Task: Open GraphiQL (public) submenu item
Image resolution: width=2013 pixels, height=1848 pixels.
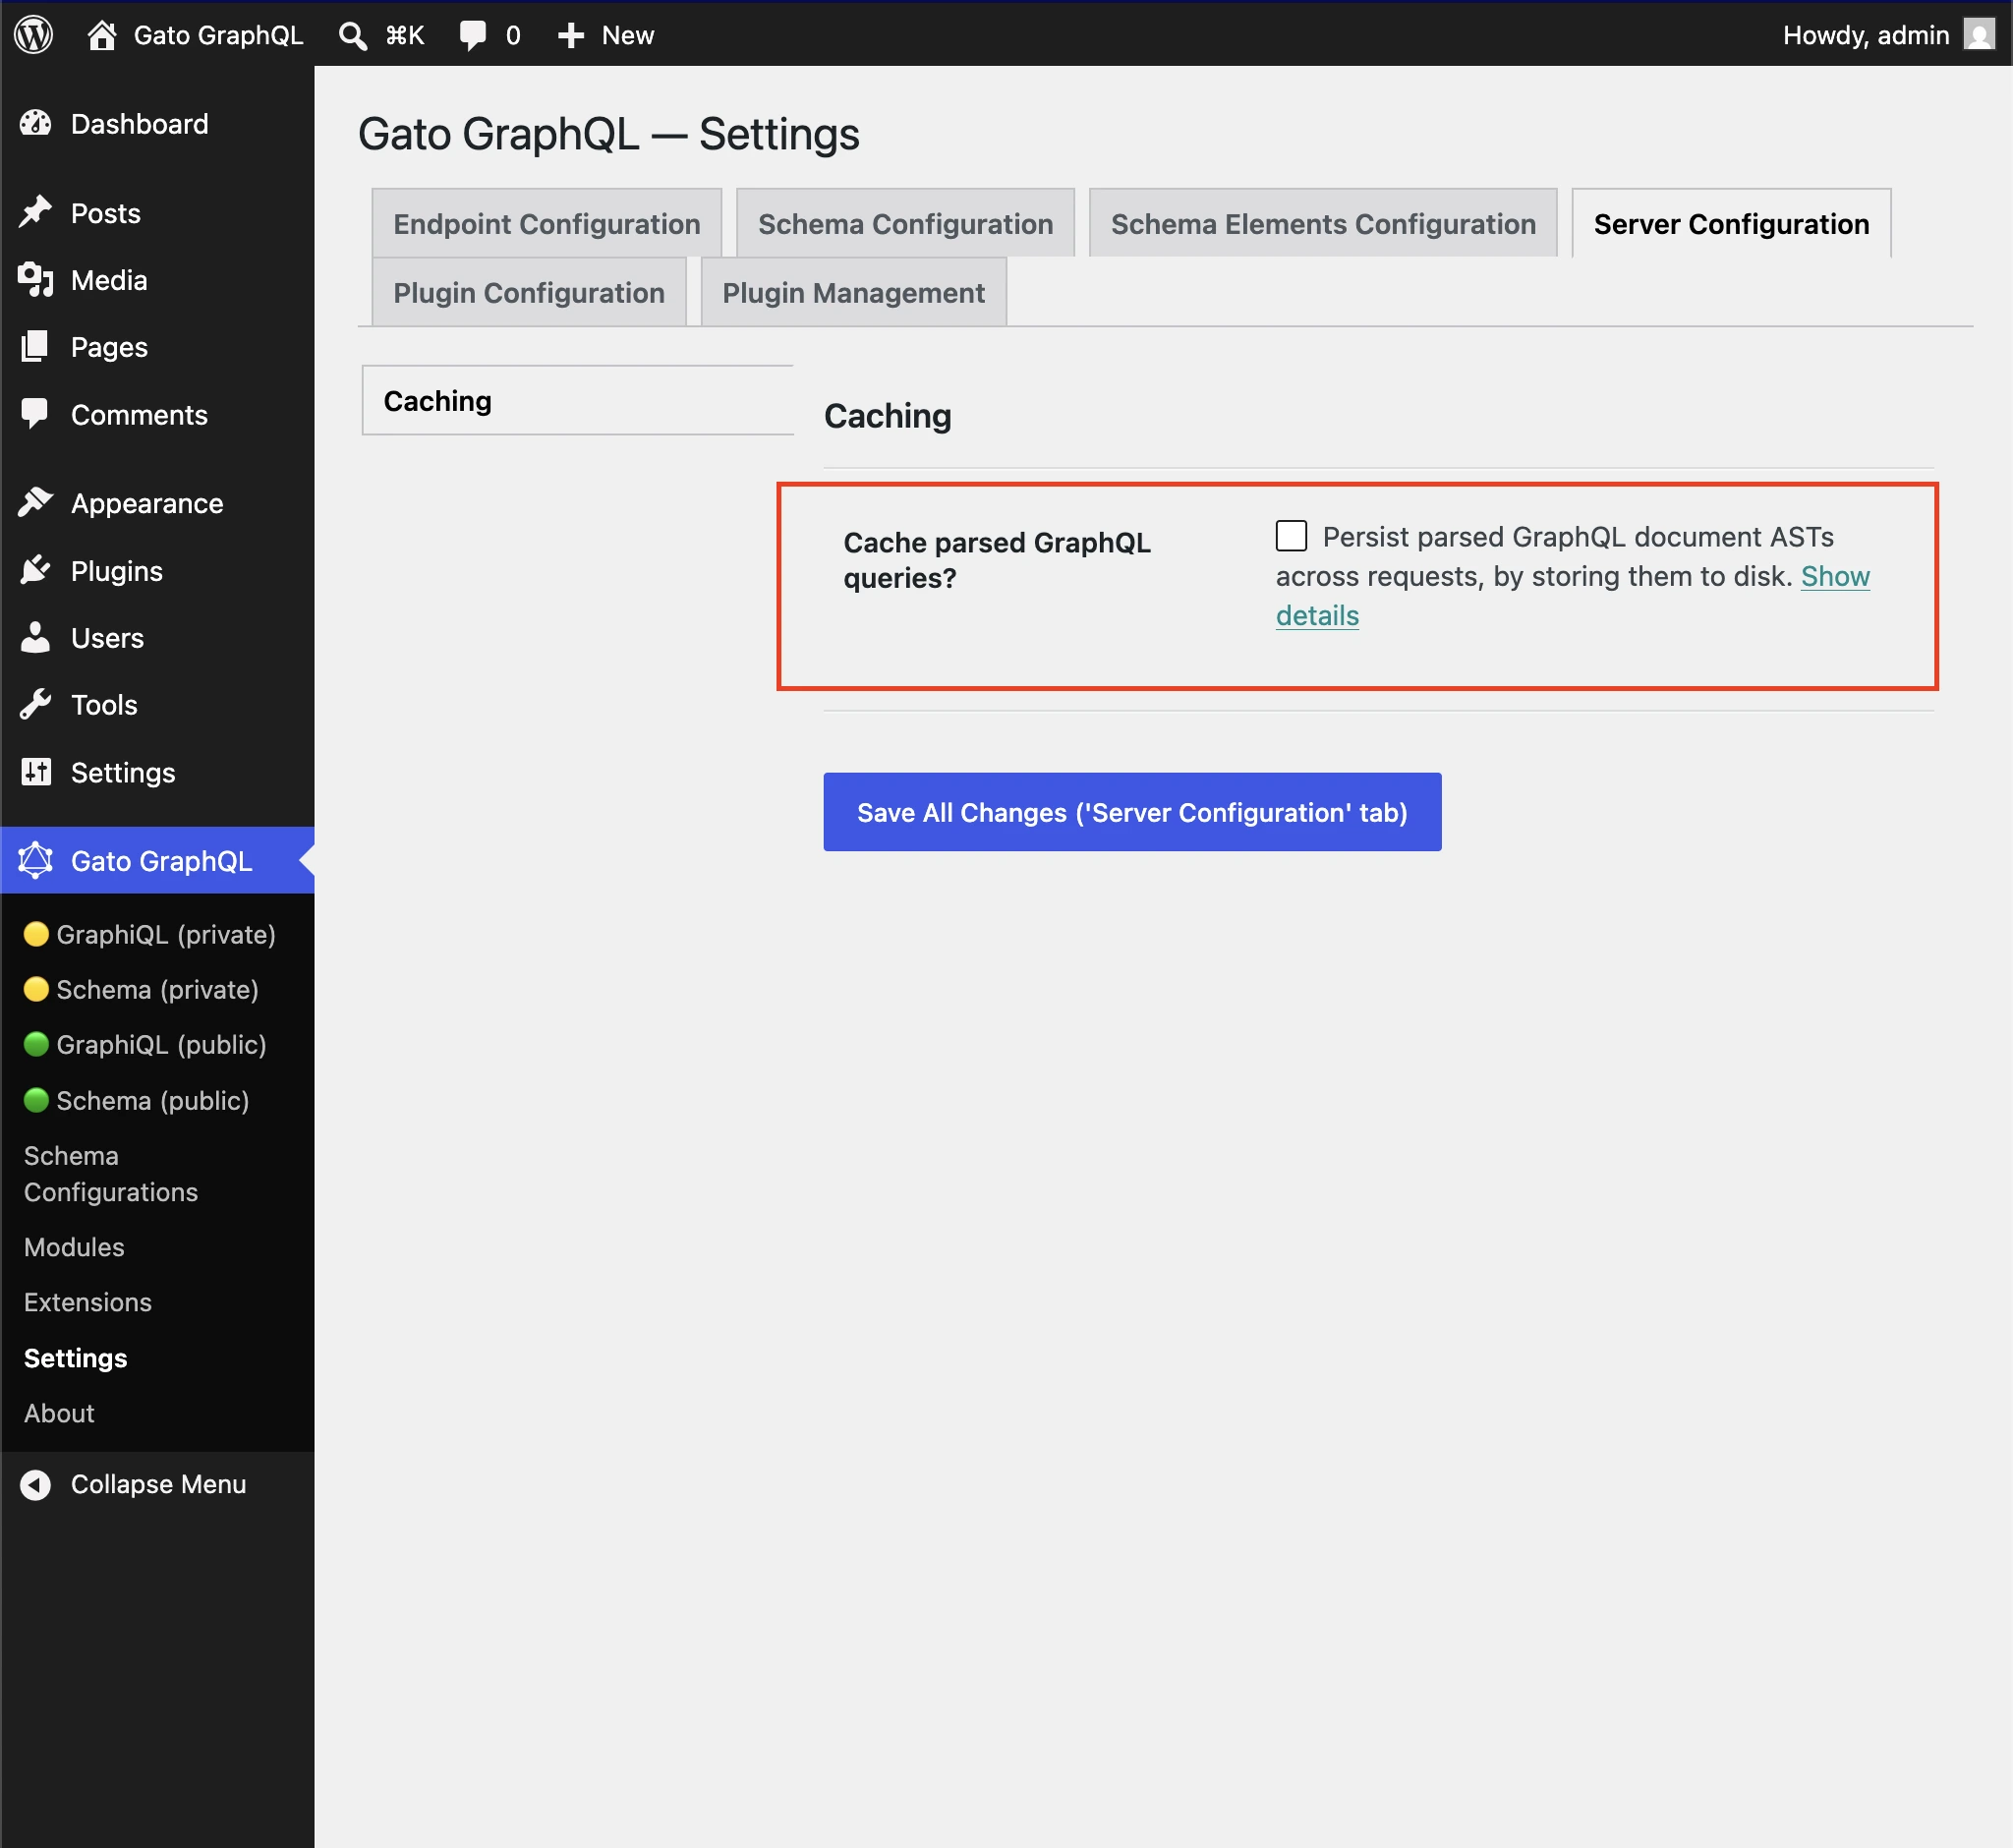Action: pyautogui.click(x=162, y=1044)
